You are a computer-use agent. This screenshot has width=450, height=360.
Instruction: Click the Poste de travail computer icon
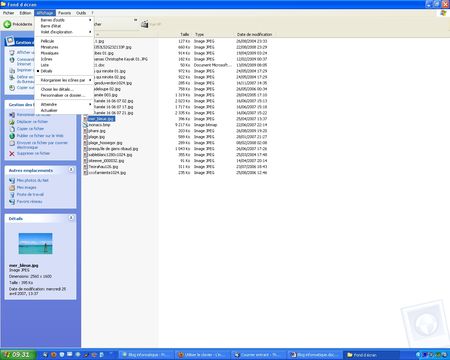12,195
